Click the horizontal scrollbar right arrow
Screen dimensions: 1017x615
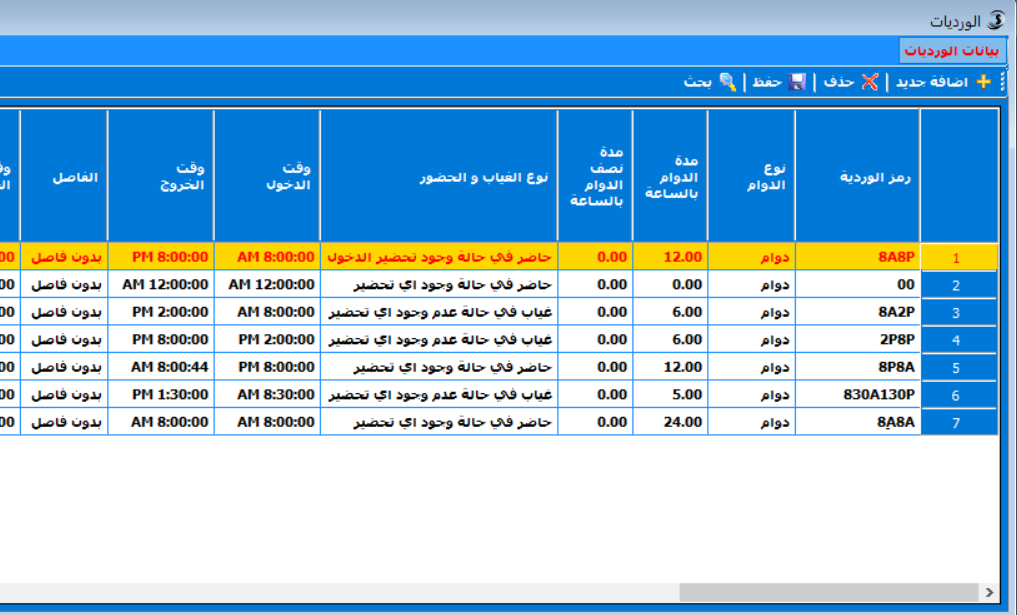point(989,592)
